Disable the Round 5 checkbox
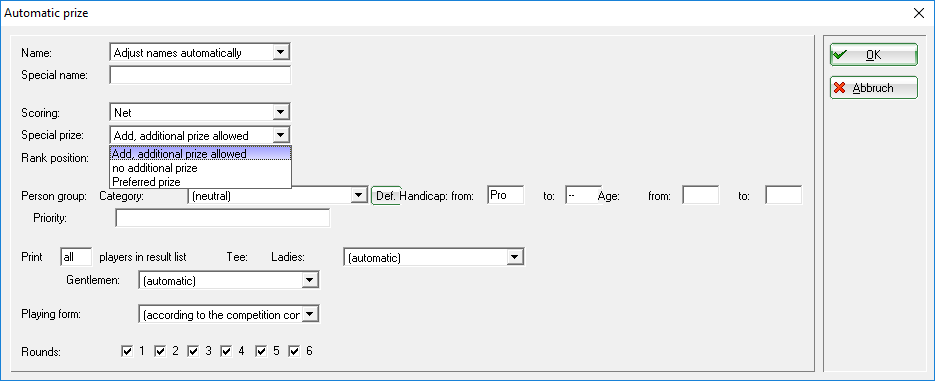 [x=261, y=351]
